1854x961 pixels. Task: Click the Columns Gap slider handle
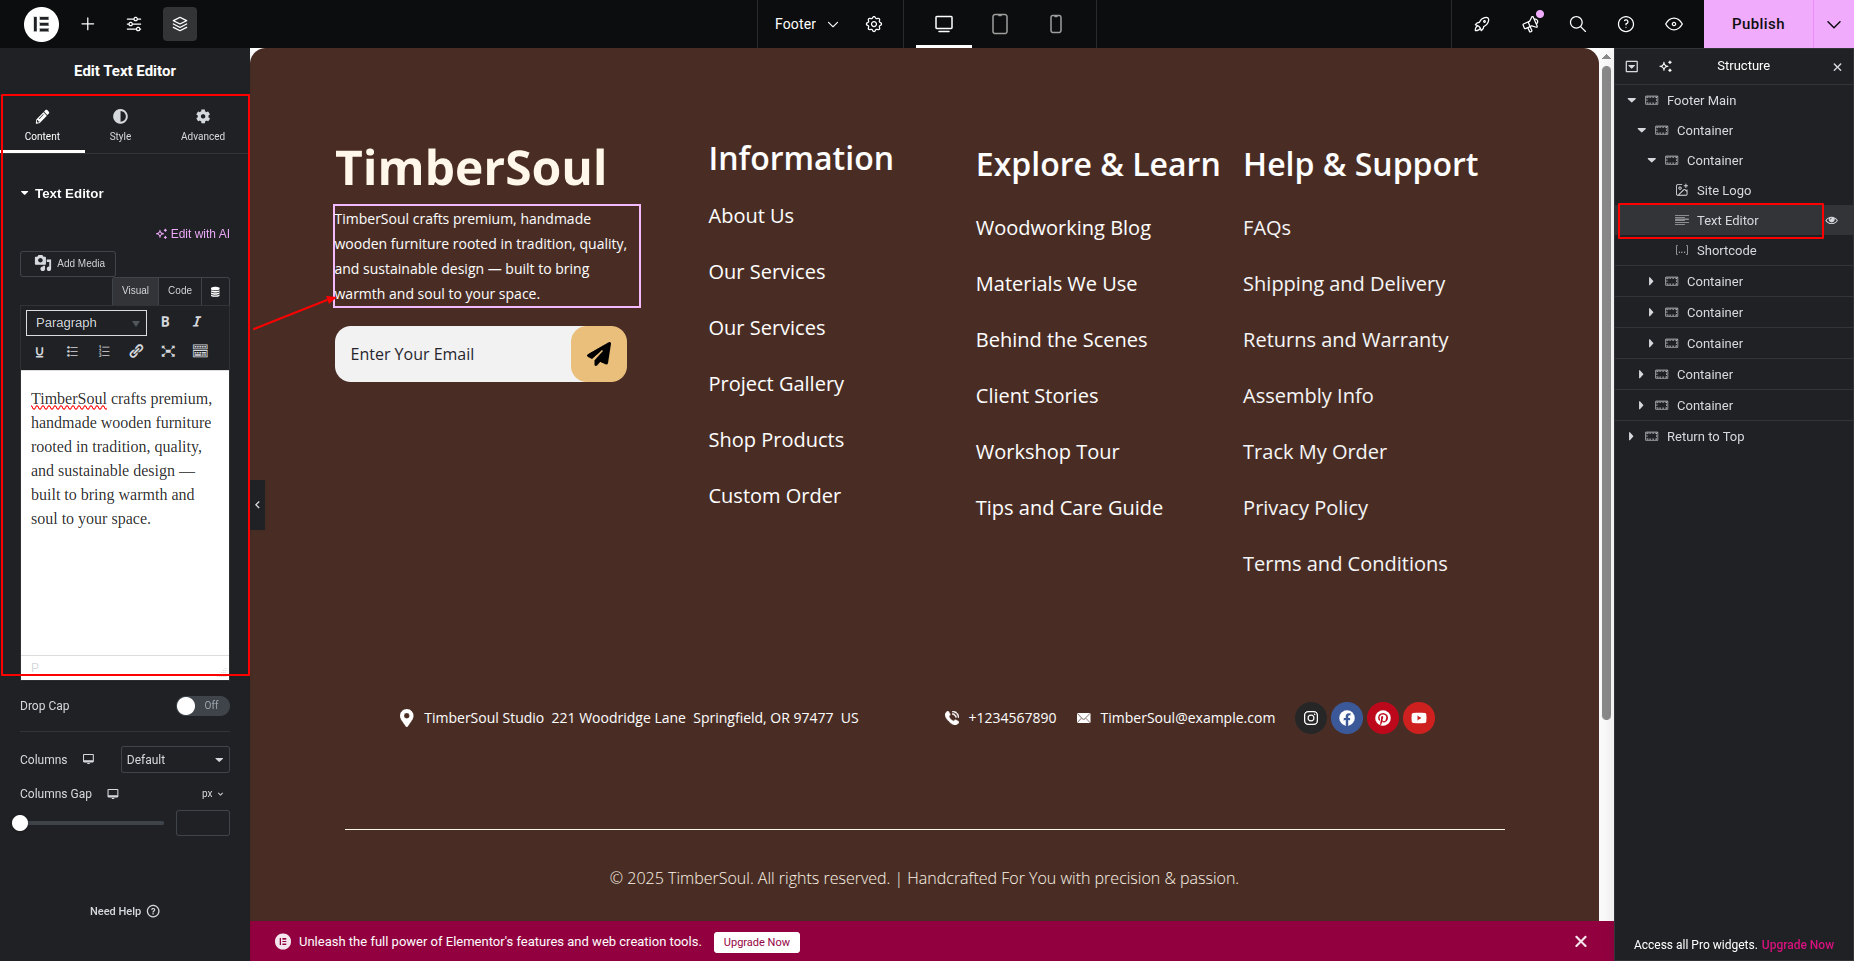click(x=20, y=823)
